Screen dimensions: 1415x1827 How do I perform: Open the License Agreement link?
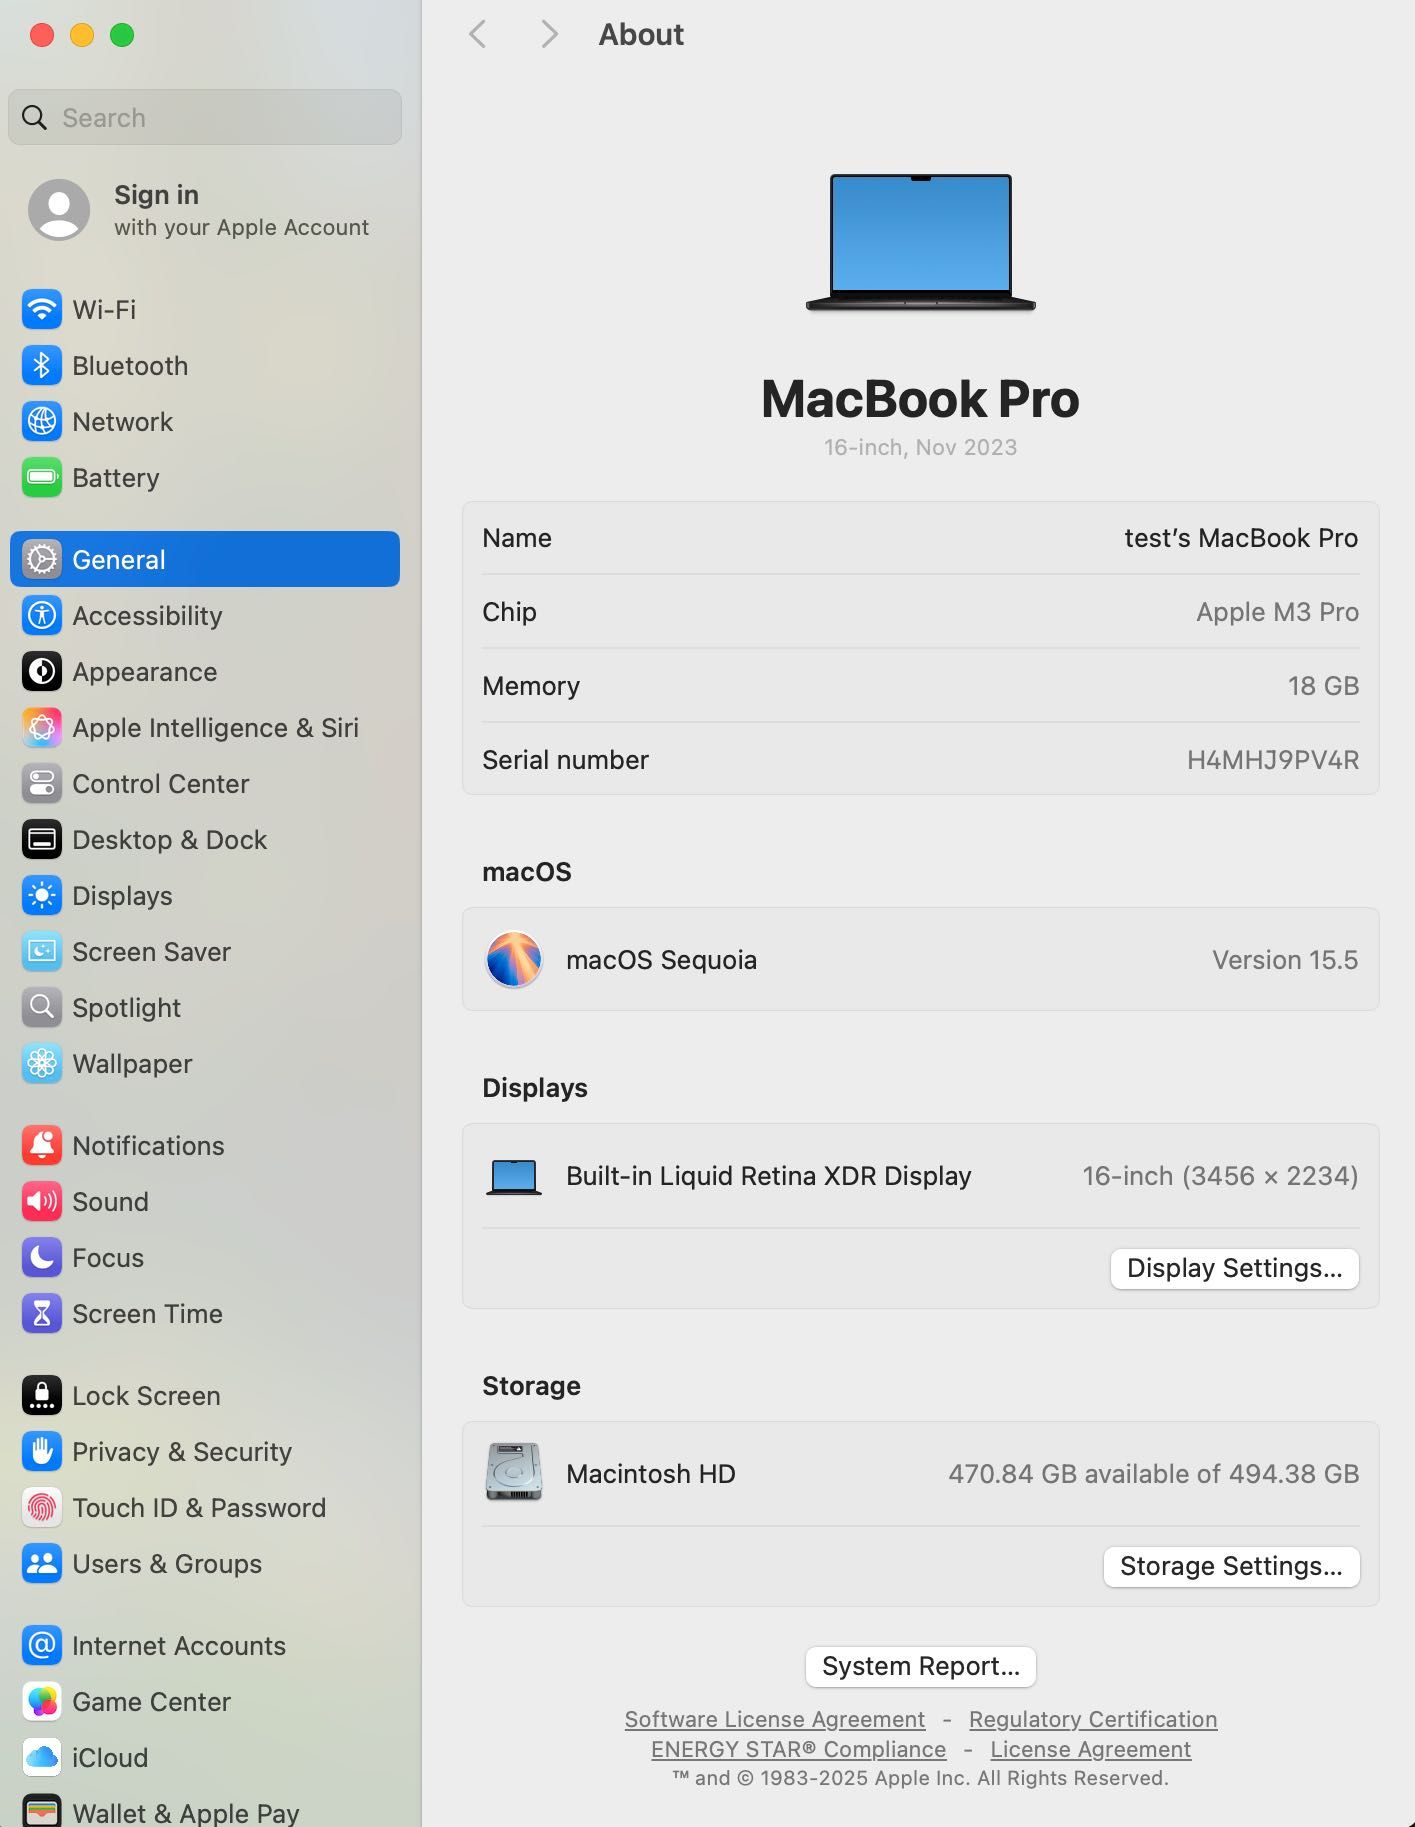(x=1091, y=1749)
